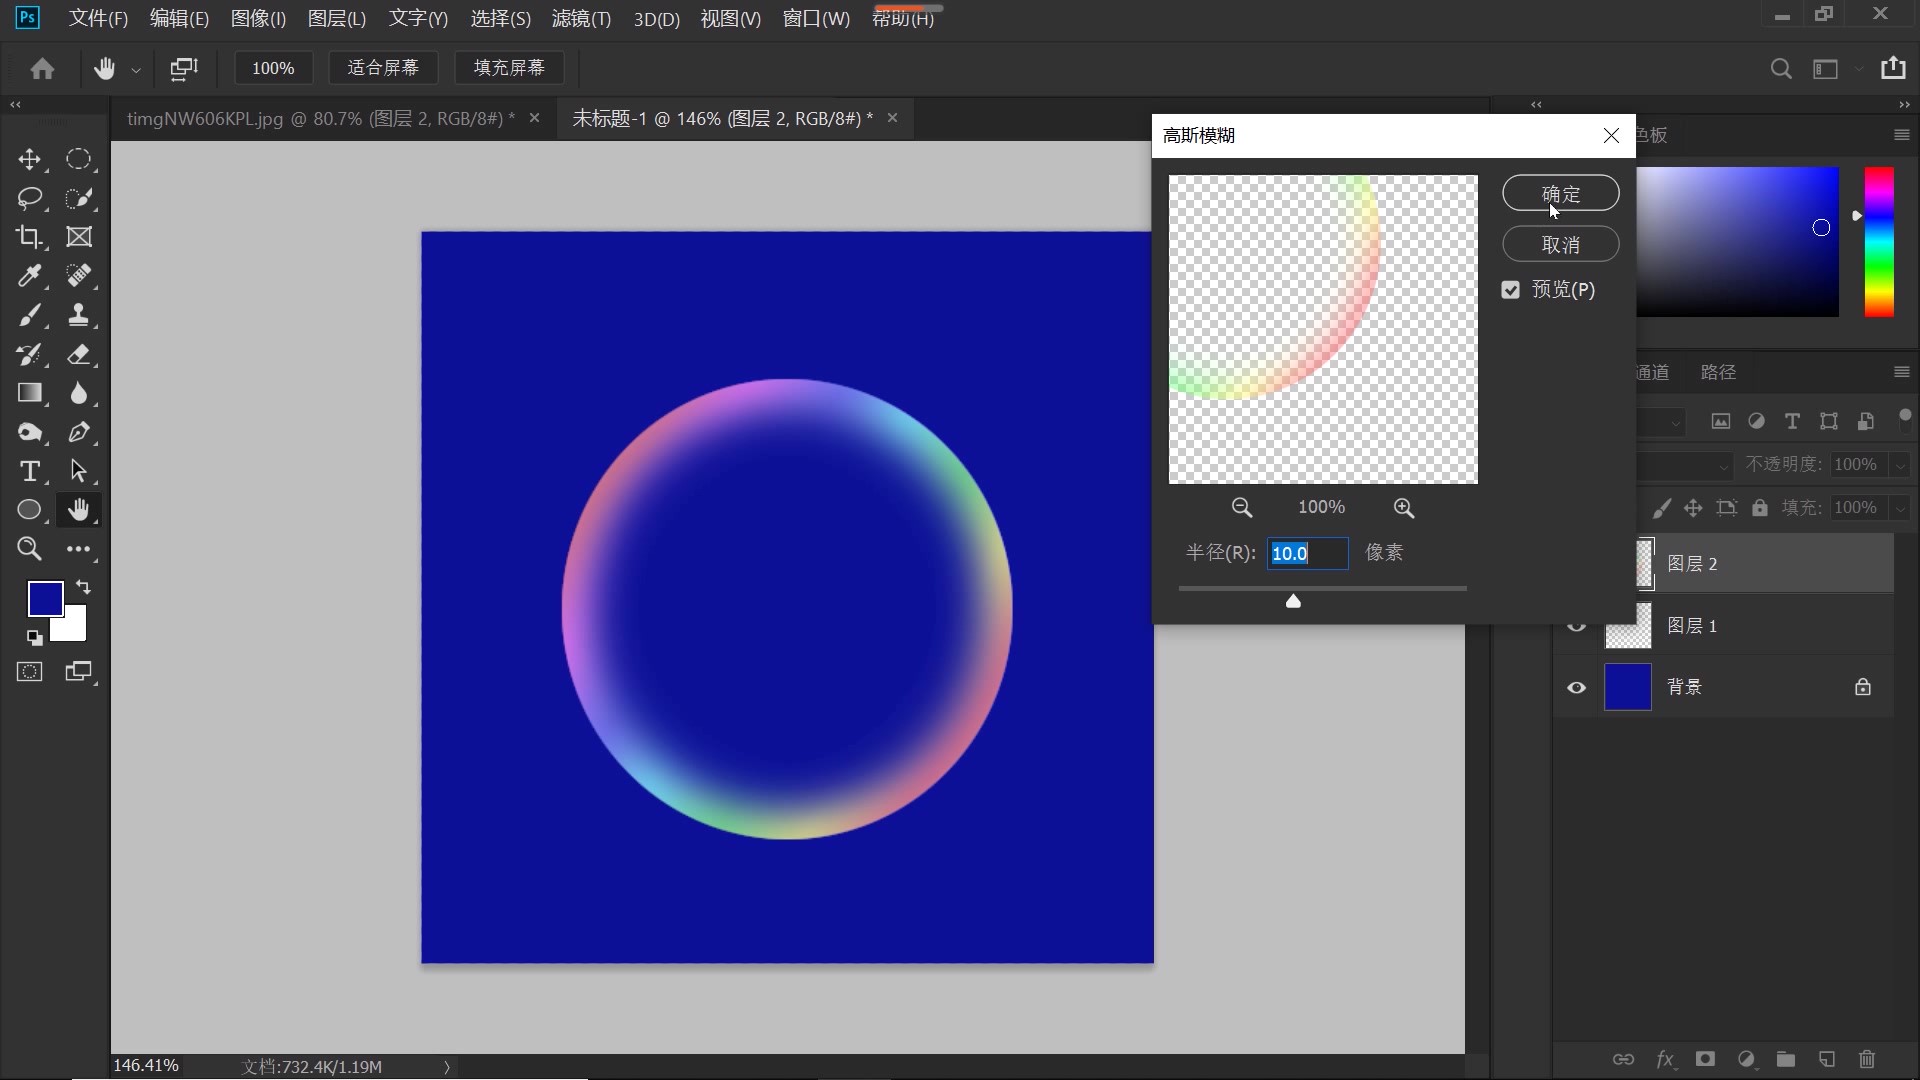Toggle 图层 1 layer visibility
This screenshot has width=1920, height=1080.
[1576, 626]
